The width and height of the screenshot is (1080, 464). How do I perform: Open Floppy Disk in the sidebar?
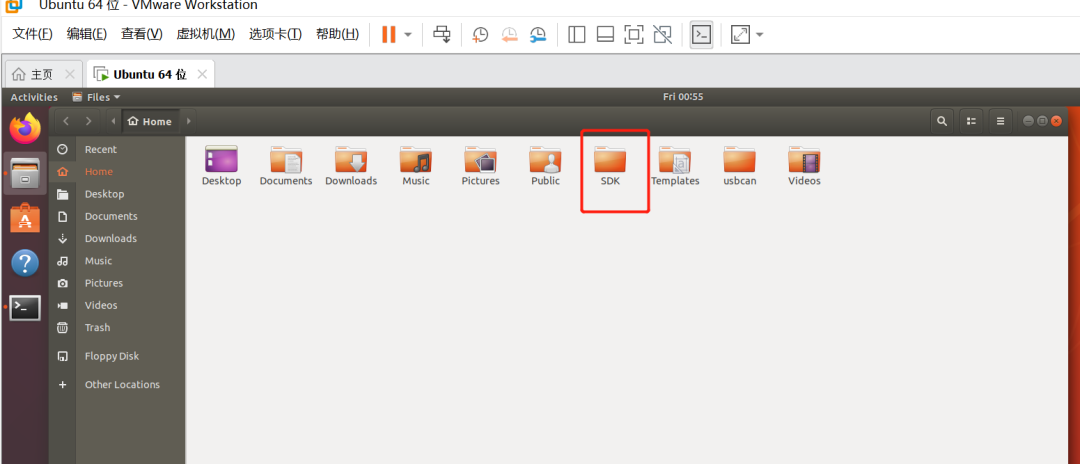point(117,356)
